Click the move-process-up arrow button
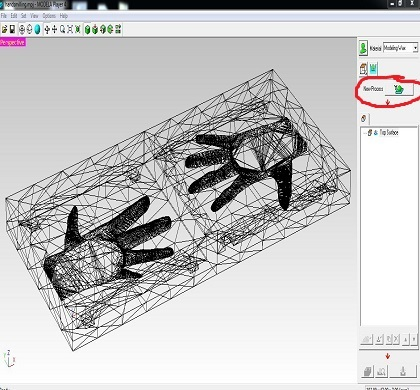Viewport: 420px width, 390px height. tap(405, 340)
